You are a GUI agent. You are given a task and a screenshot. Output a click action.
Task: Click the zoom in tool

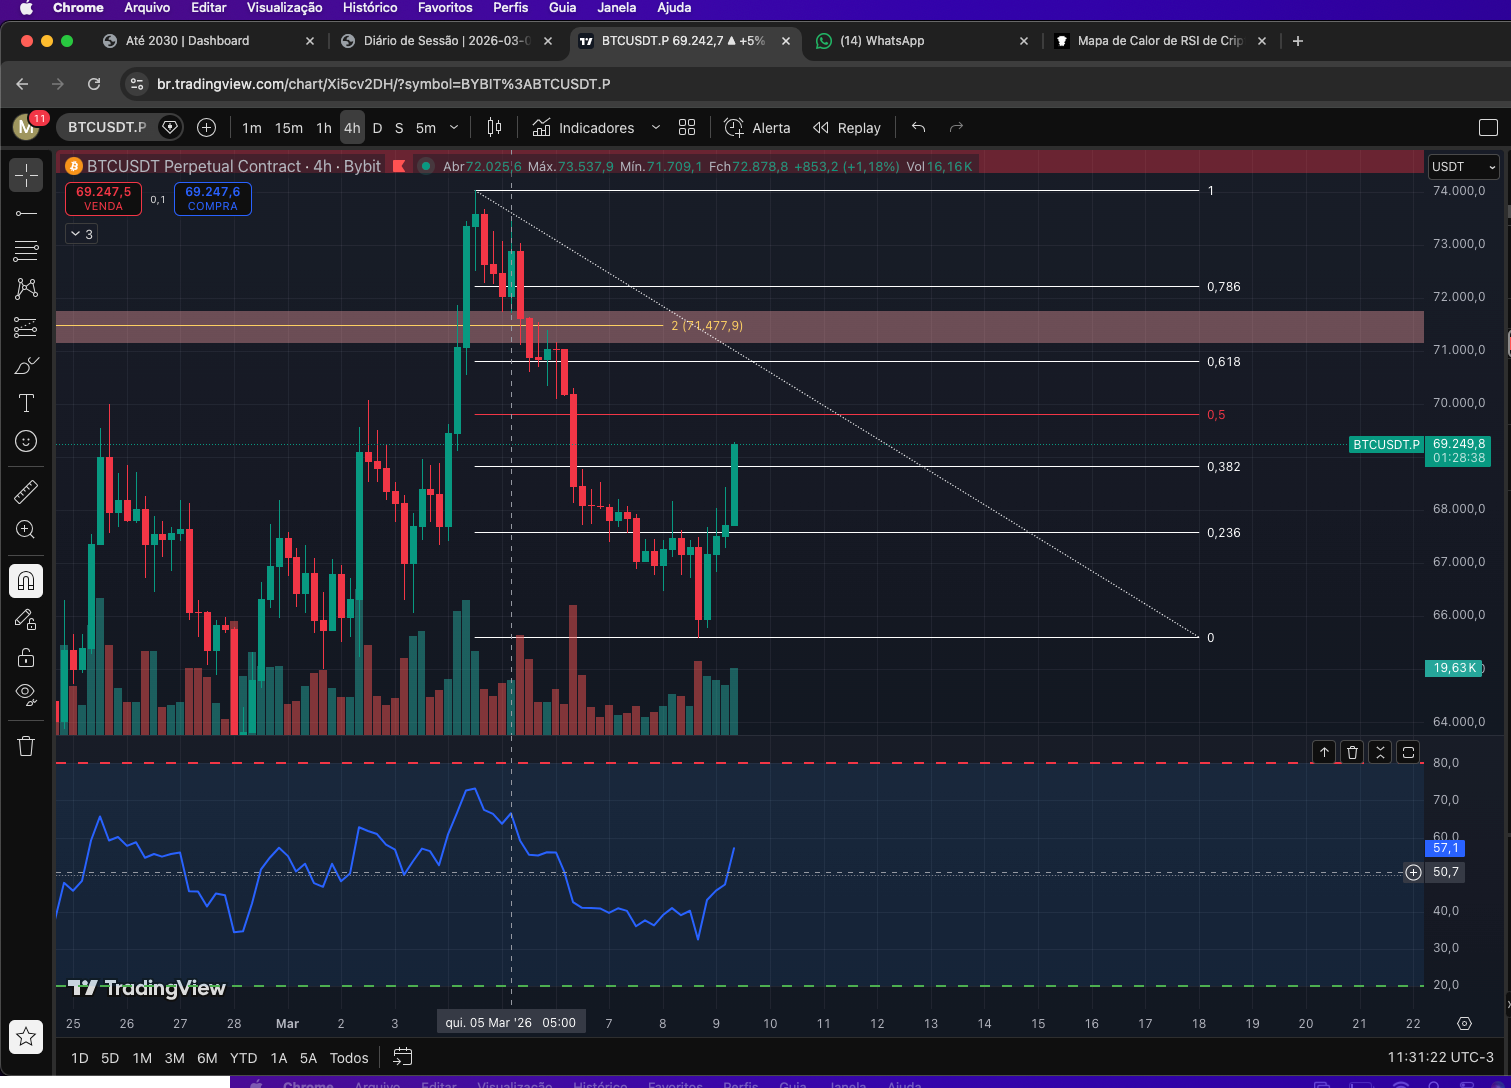(26, 530)
